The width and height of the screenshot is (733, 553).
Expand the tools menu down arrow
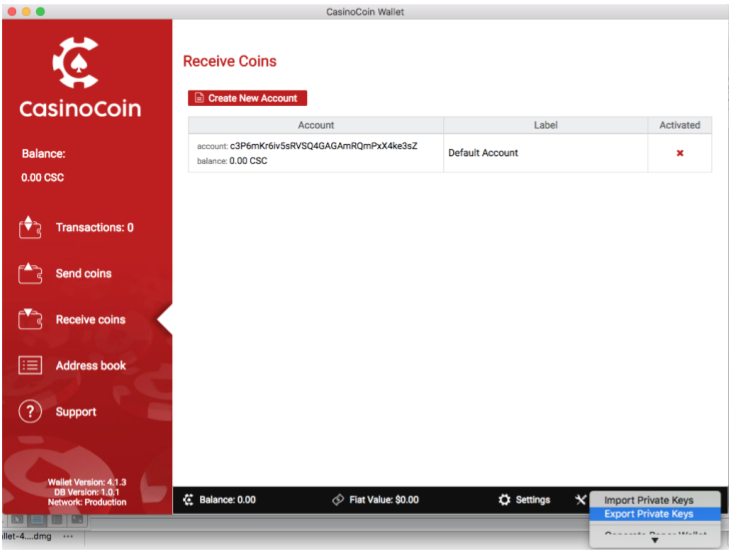pos(654,540)
